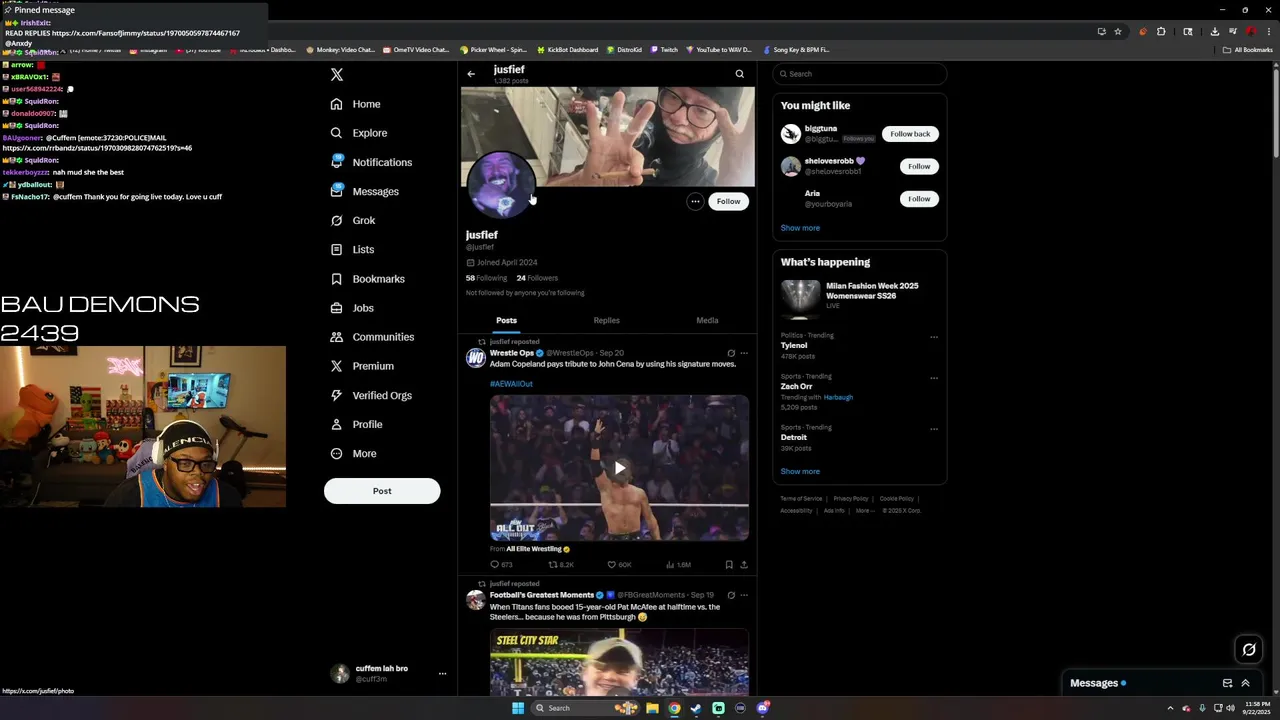Open the profile three-dot options button
1280x720 pixels.
click(x=695, y=201)
